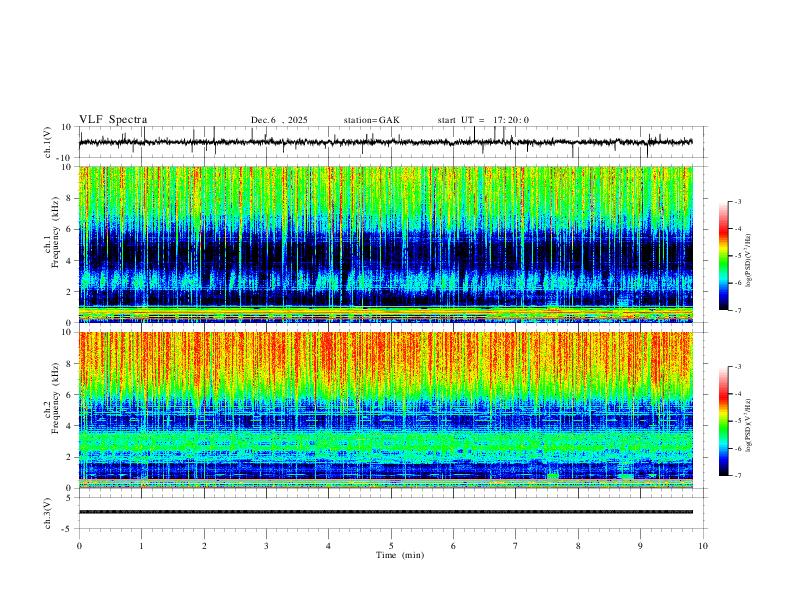Click time axis tick label "7"
This screenshot has height=612, width=792.
click(516, 545)
